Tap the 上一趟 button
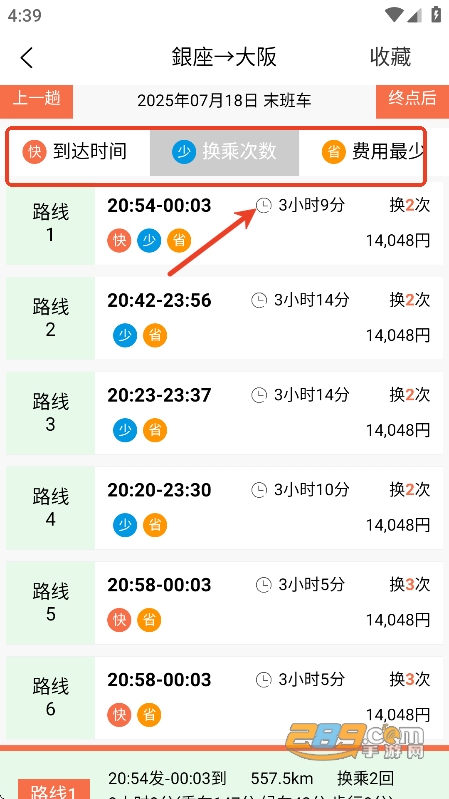This screenshot has width=449, height=799. pos(37,101)
